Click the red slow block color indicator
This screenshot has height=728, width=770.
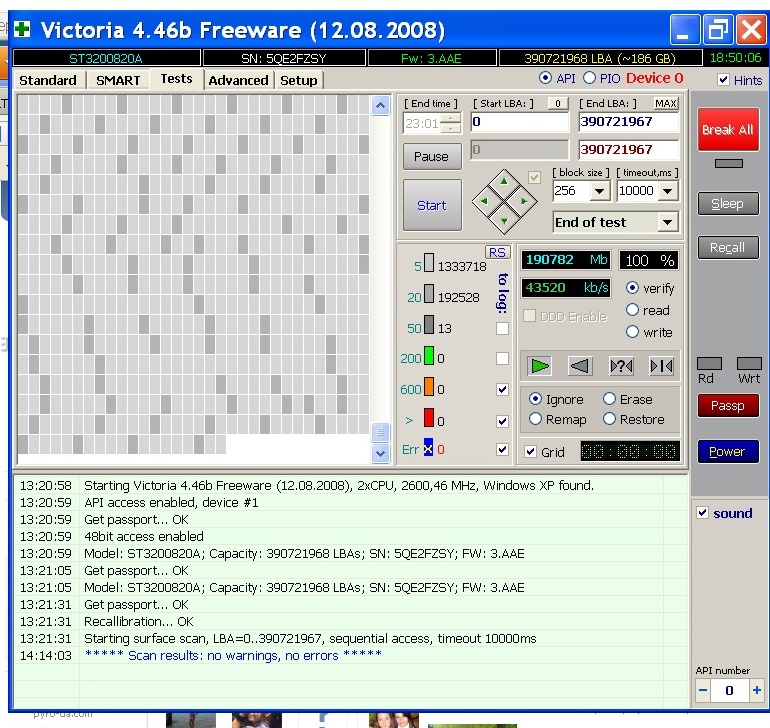click(x=429, y=418)
